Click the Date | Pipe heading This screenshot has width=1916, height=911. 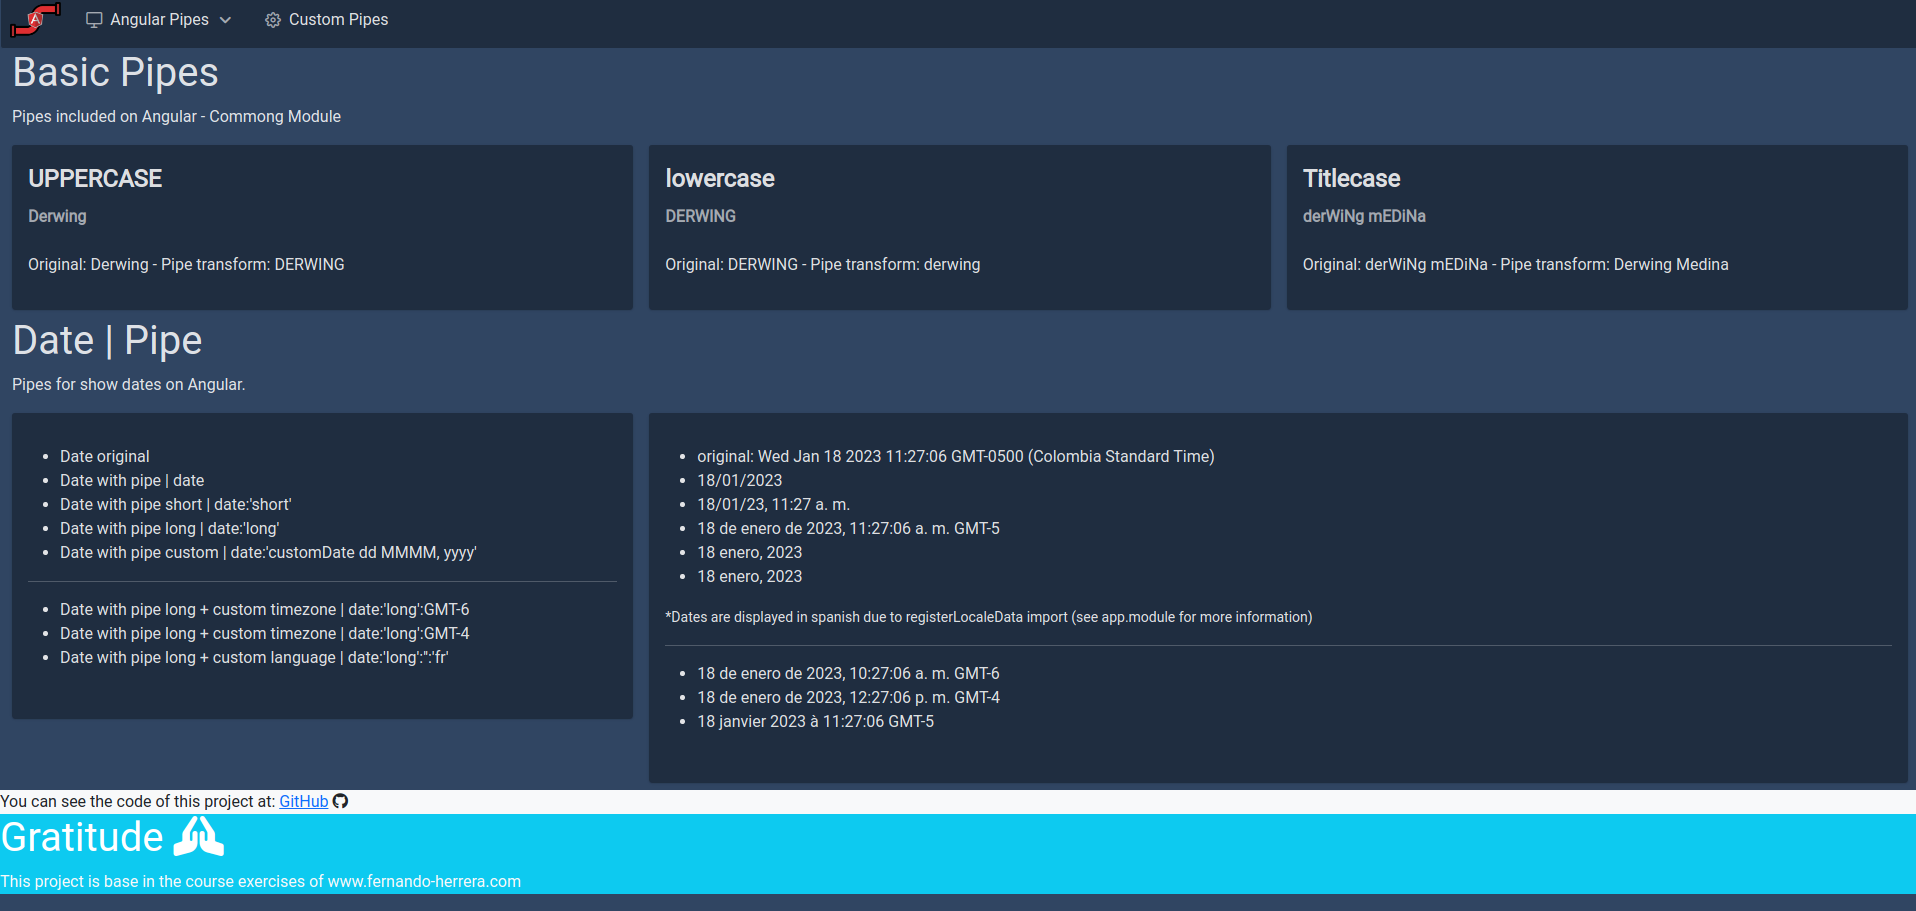point(107,340)
